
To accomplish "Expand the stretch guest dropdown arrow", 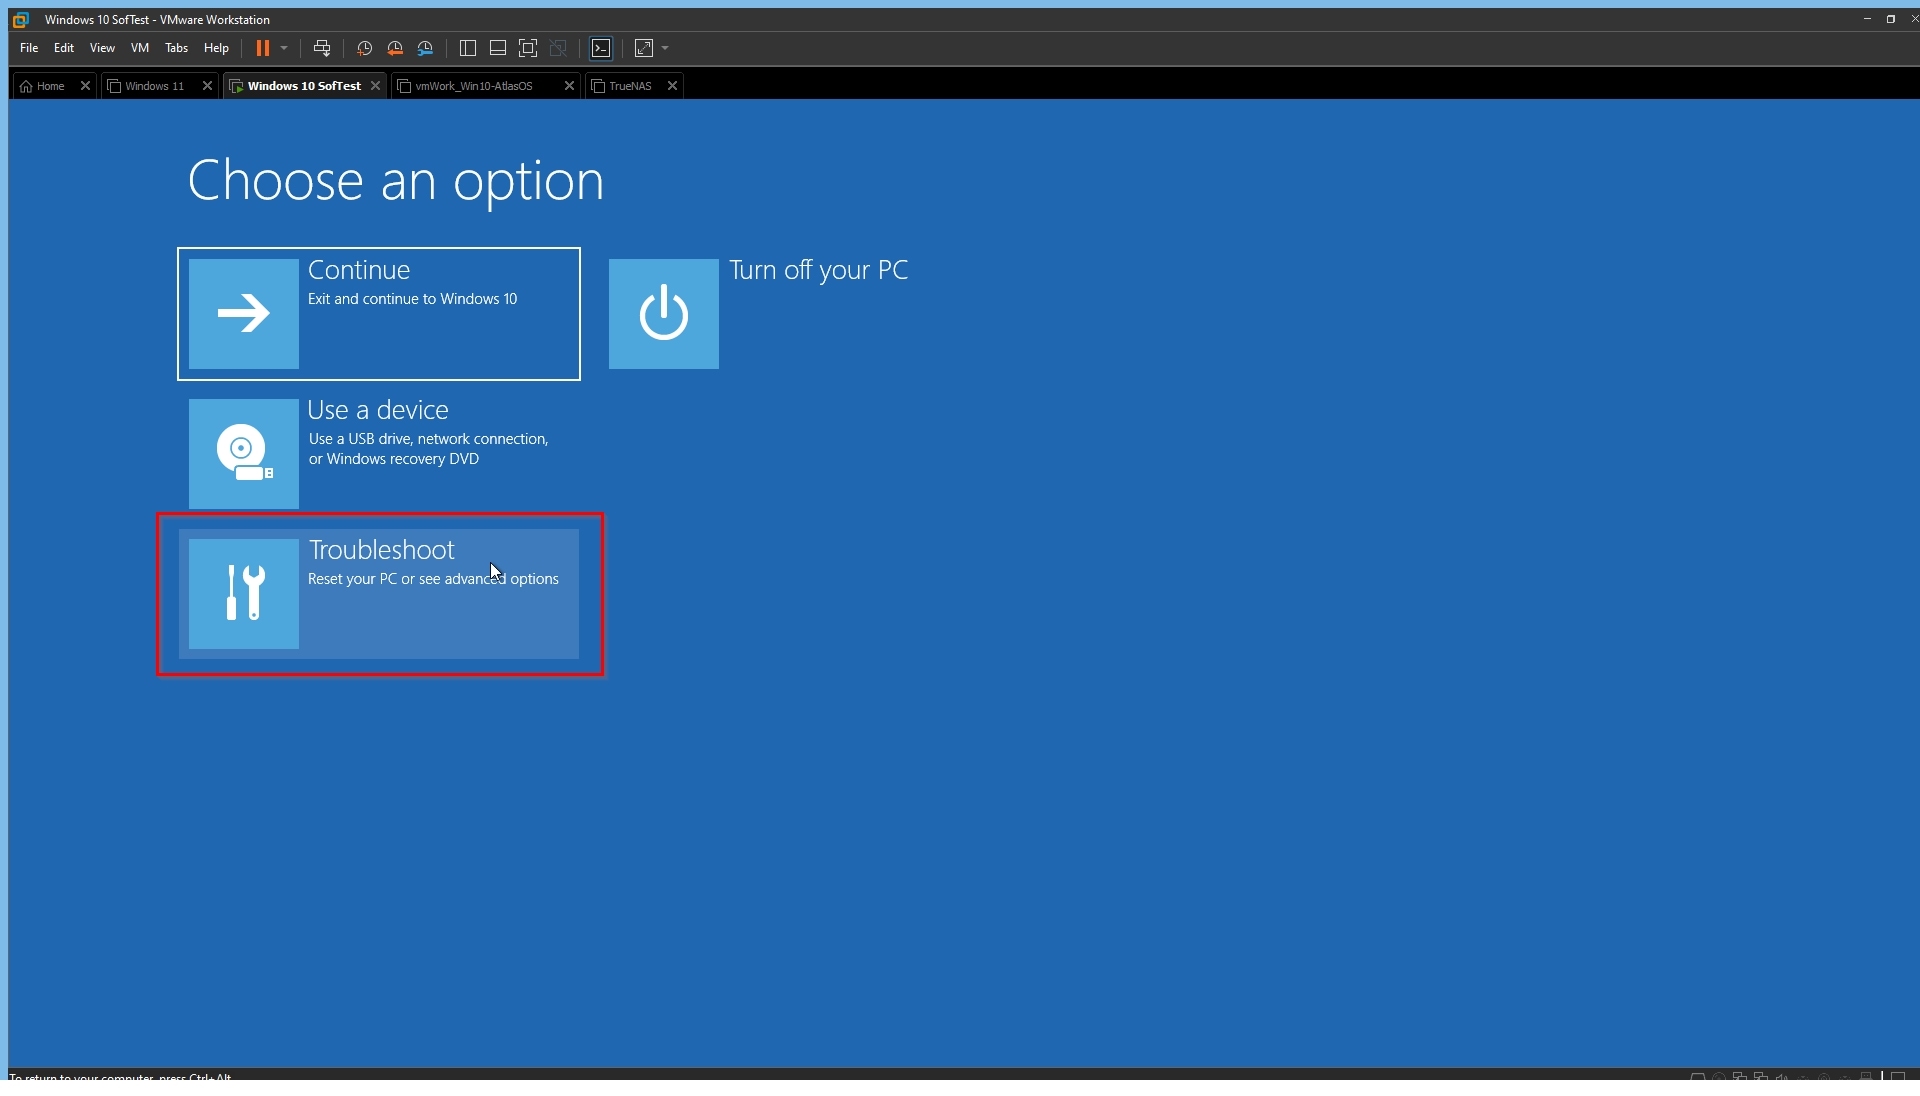I will click(x=665, y=48).
